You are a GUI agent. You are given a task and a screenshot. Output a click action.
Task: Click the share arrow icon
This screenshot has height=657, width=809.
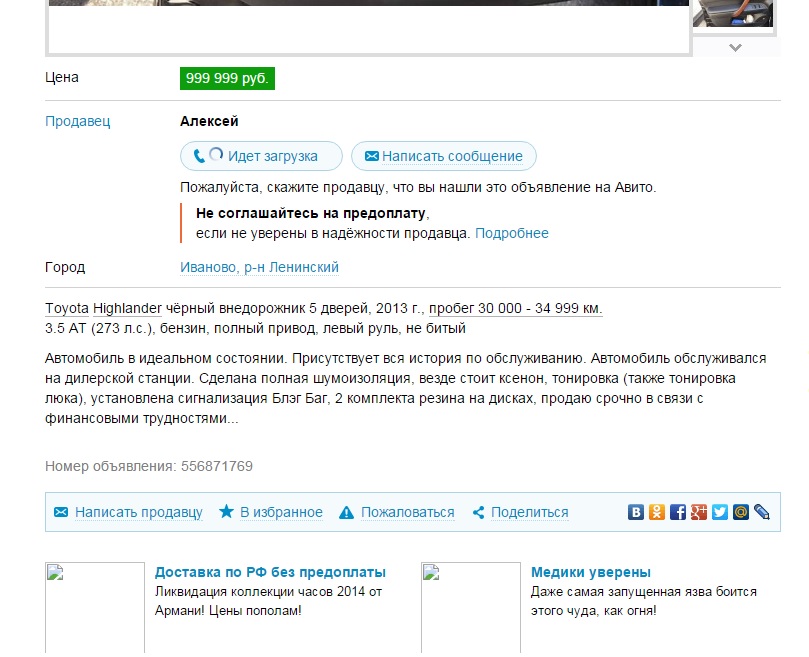478,512
